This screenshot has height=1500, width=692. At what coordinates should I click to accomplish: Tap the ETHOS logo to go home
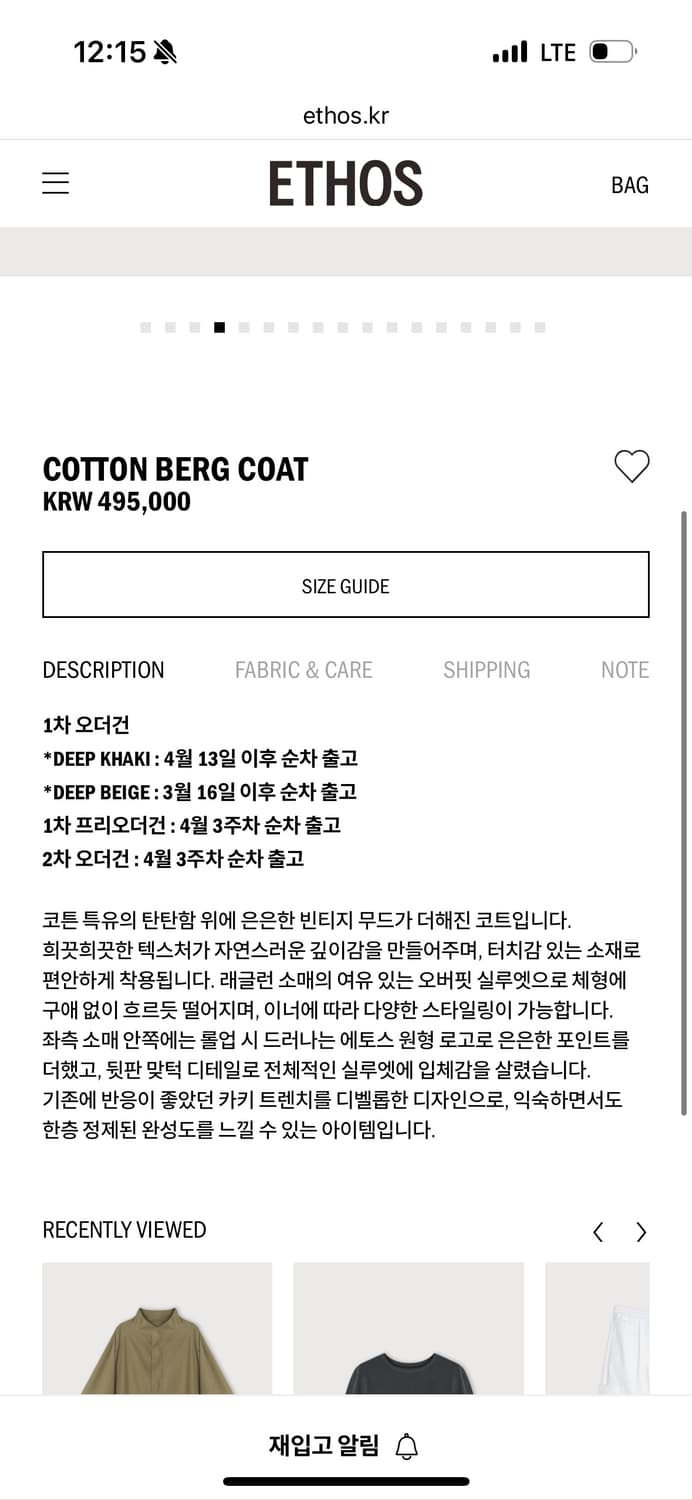click(x=346, y=183)
